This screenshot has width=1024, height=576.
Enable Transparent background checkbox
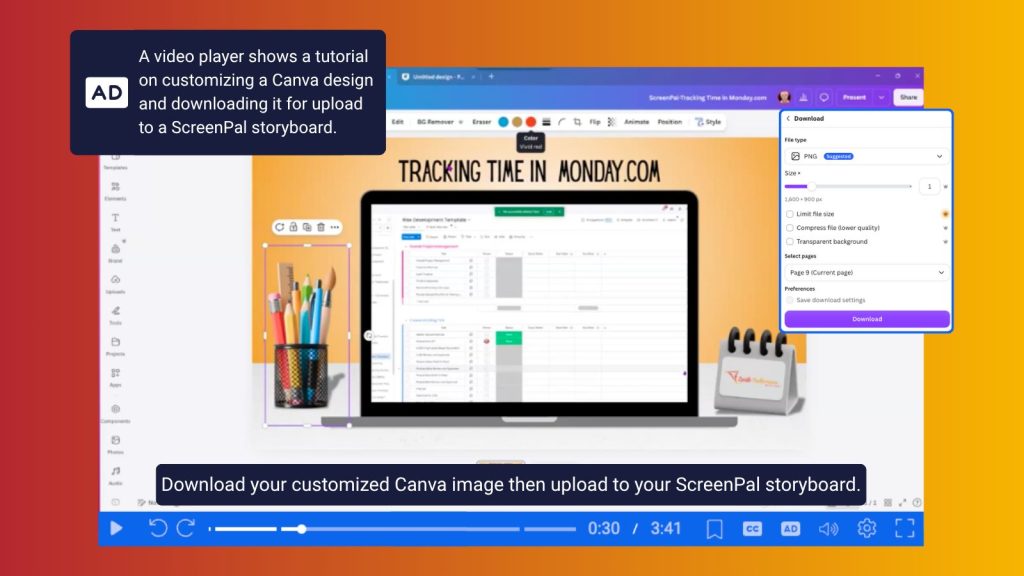790,241
